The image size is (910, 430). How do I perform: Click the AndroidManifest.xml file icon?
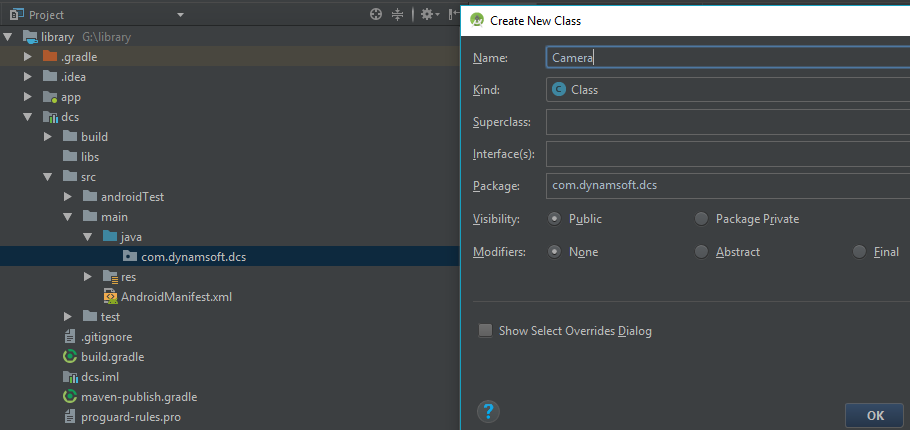click(110, 297)
